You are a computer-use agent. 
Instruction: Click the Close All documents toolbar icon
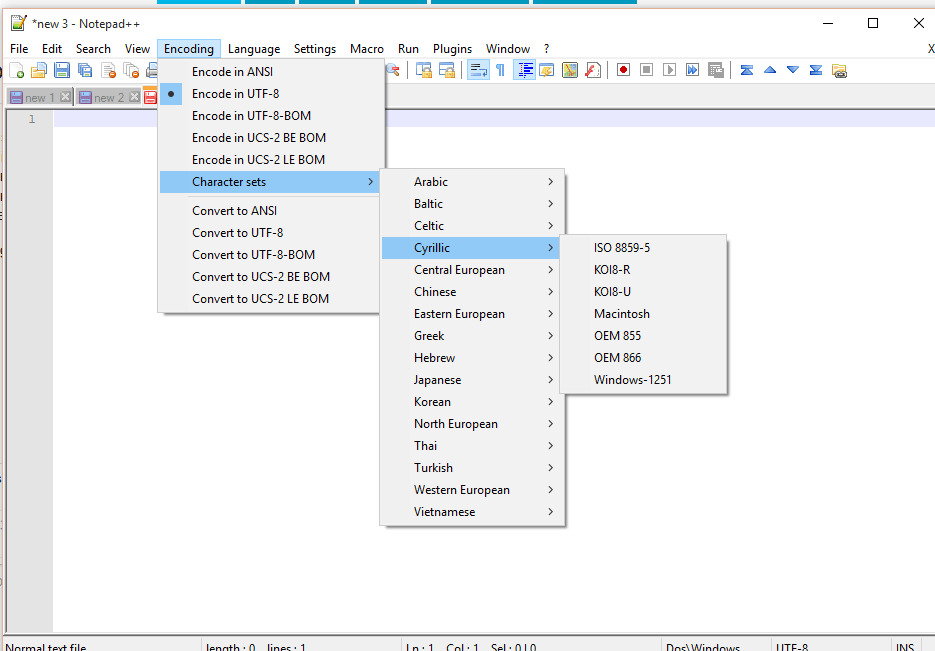pos(131,70)
